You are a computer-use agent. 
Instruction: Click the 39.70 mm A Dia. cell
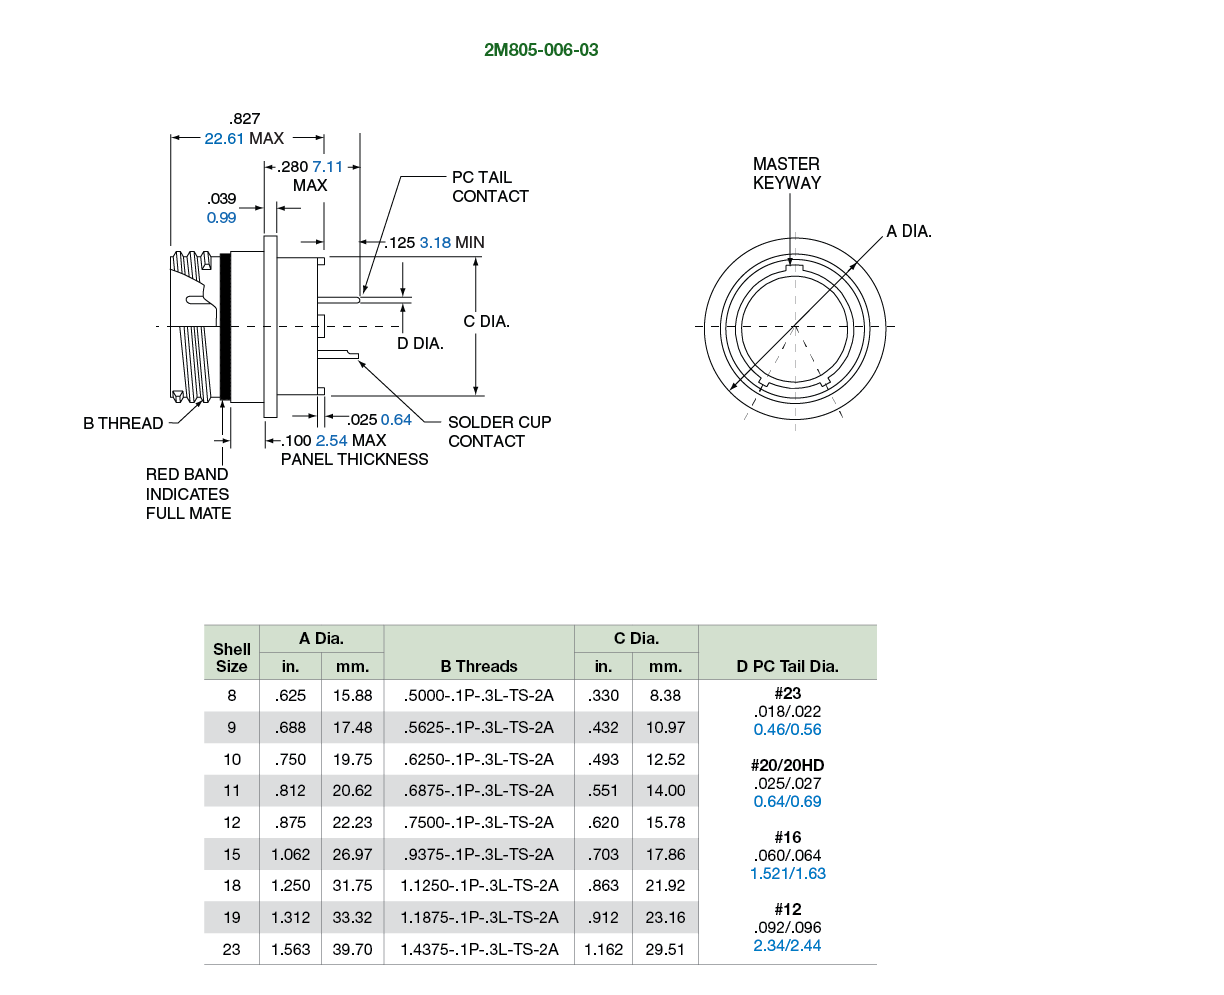click(352, 949)
